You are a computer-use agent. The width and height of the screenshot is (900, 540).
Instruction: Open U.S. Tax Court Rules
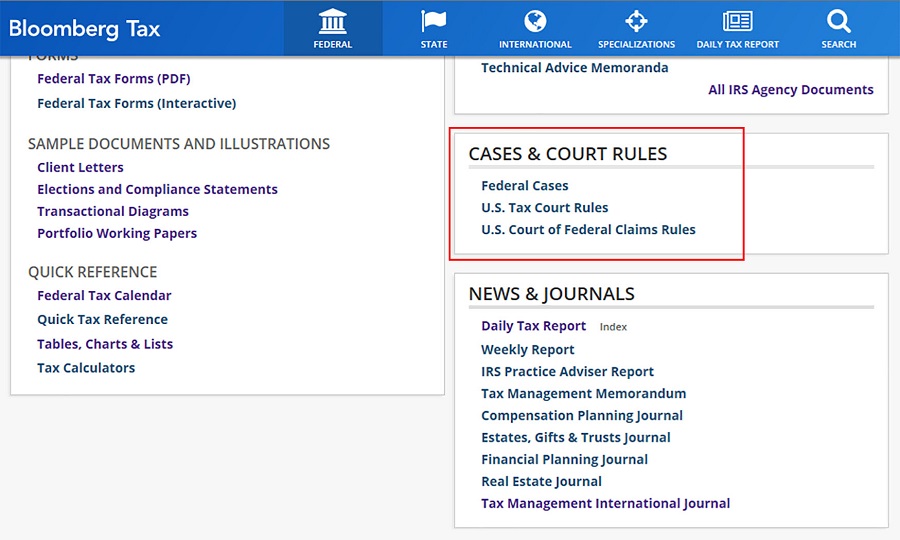[544, 207]
